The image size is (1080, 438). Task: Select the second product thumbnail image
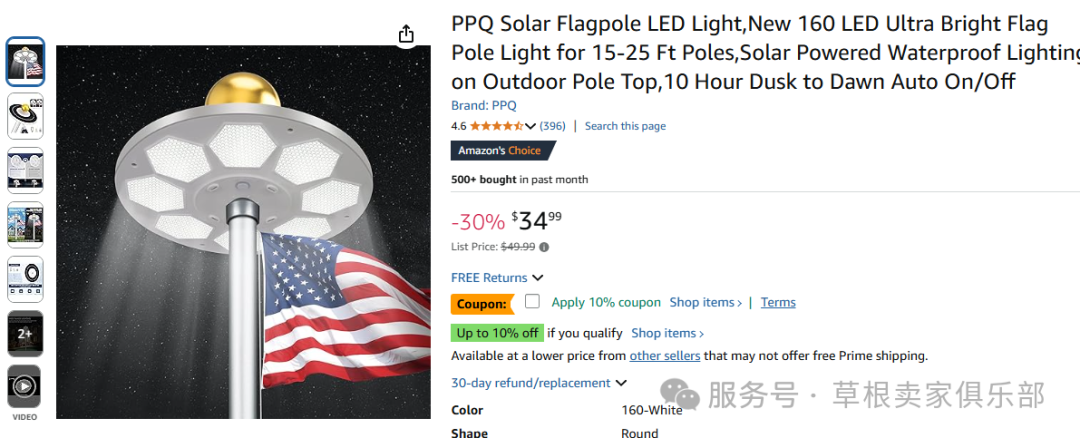click(25, 116)
